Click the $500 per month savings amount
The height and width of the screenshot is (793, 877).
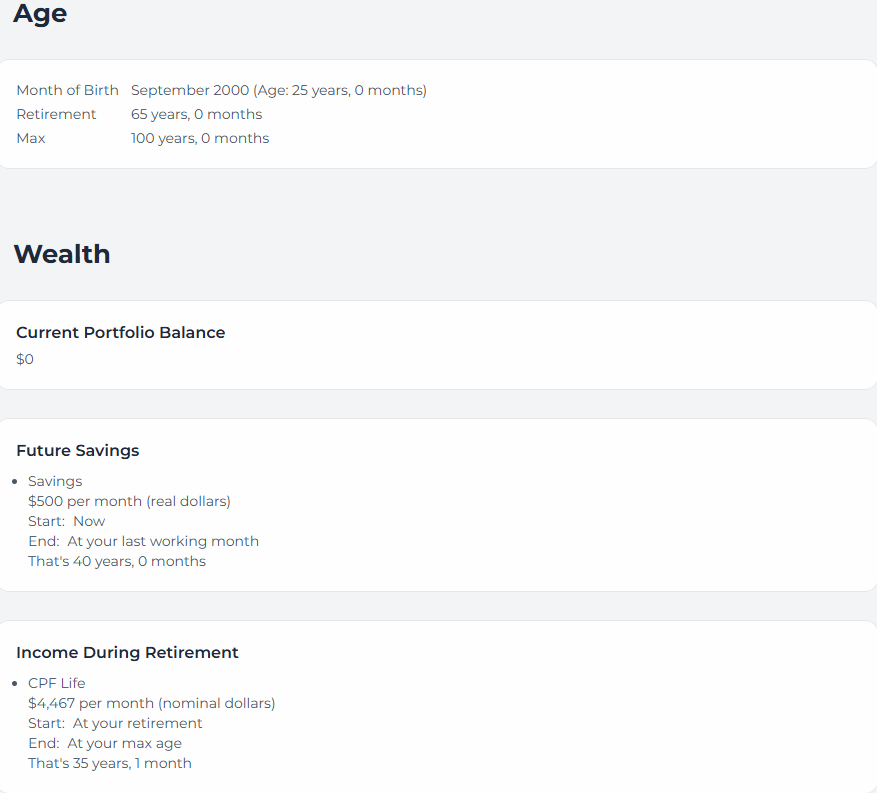[129, 501]
